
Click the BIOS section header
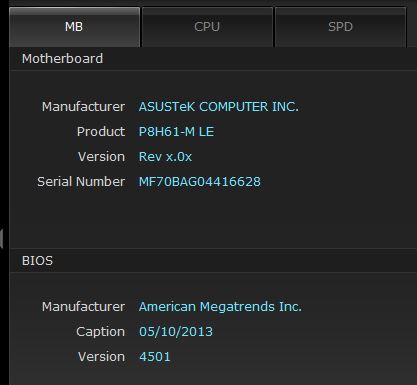pyautogui.click(x=37, y=261)
